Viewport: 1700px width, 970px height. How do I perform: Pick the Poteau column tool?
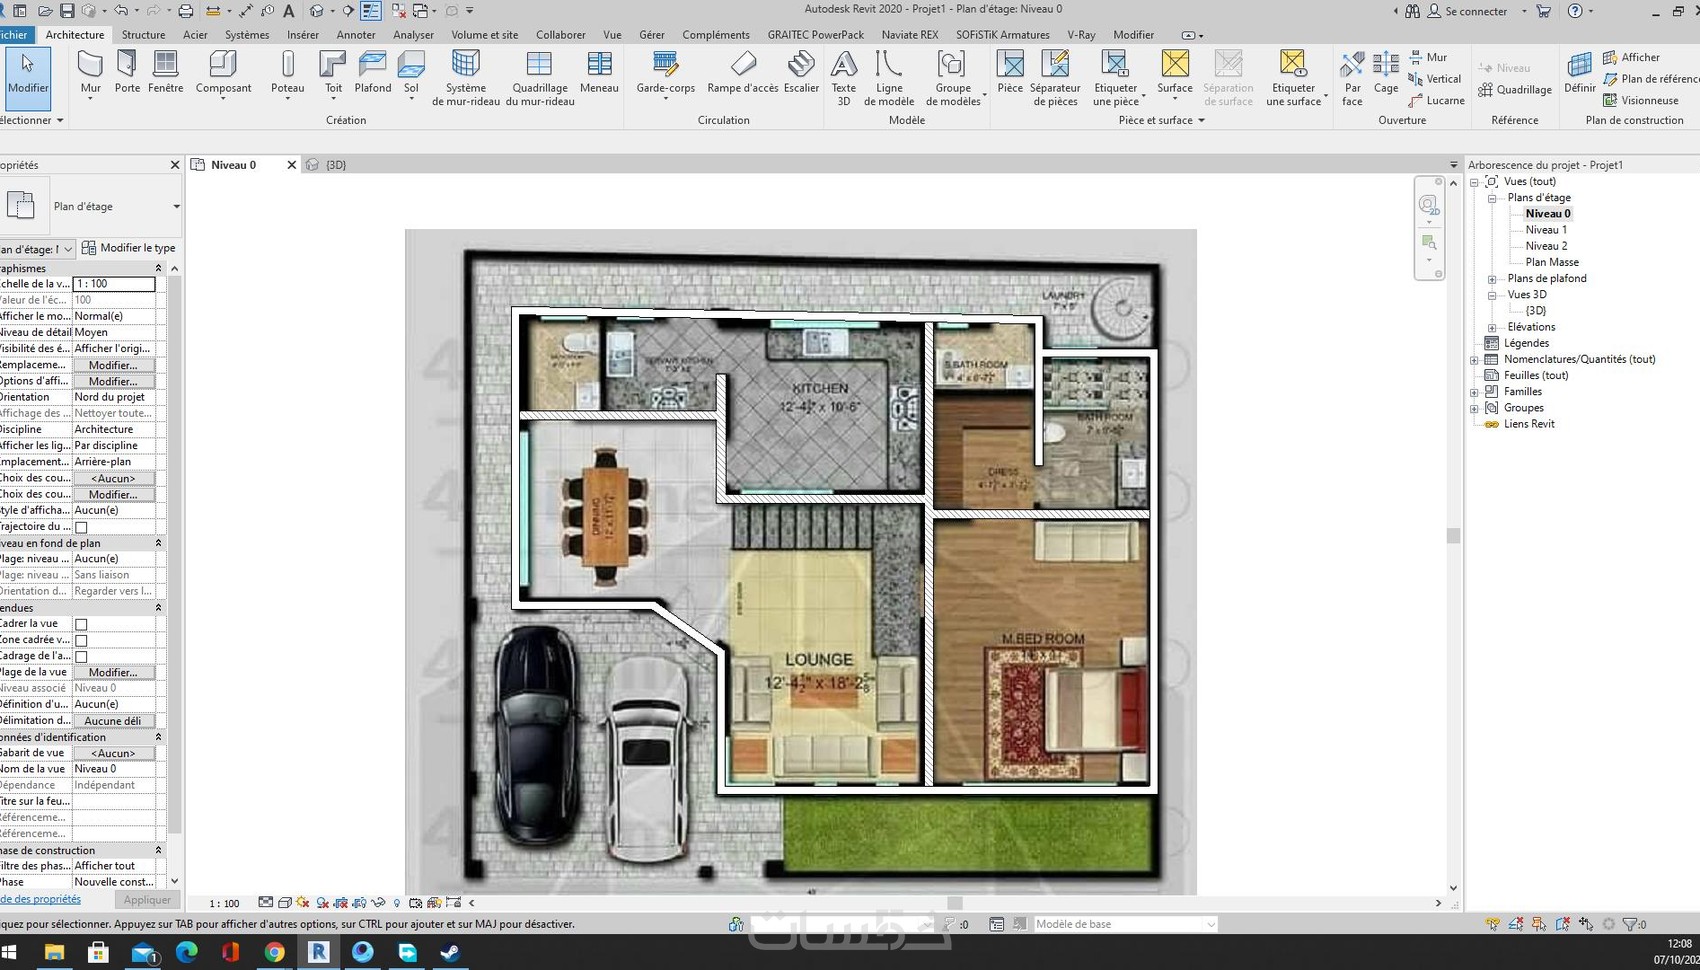coord(287,73)
